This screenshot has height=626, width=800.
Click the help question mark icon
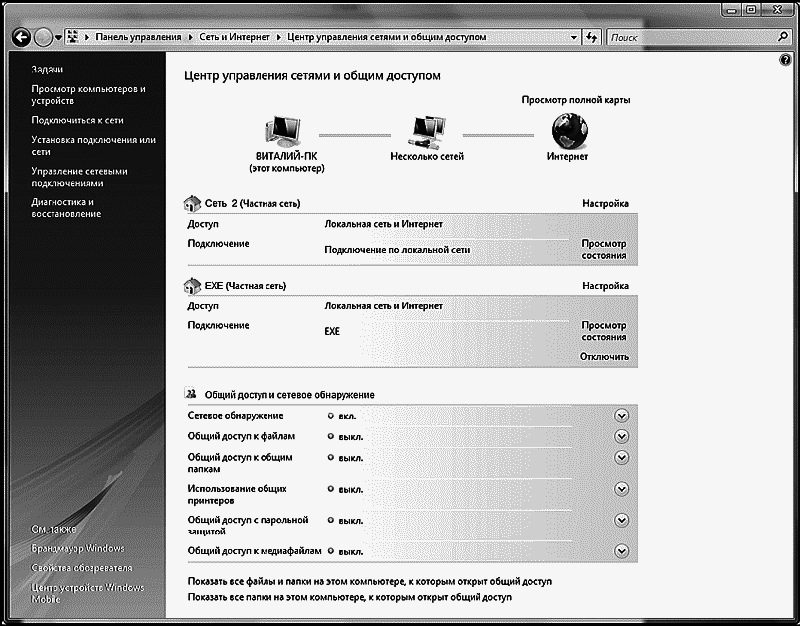[x=784, y=60]
